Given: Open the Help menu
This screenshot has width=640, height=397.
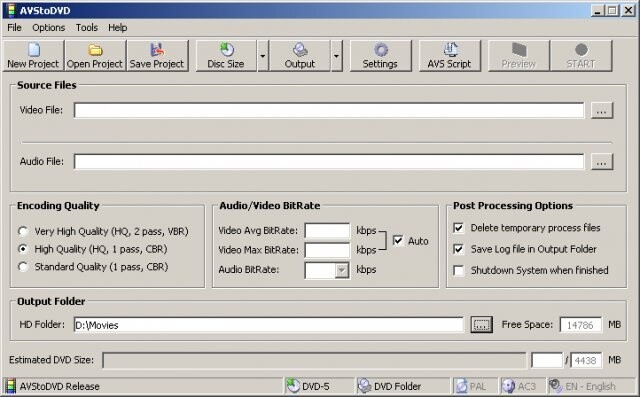Looking at the screenshot, I should pyautogui.click(x=118, y=28).
